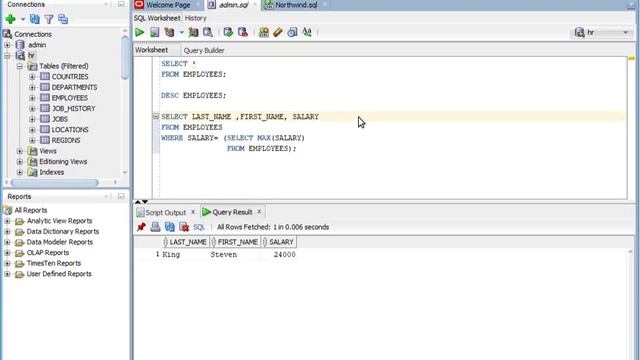Close the Query Result tab
Screen dimensions: 640x360
(259, 212)
